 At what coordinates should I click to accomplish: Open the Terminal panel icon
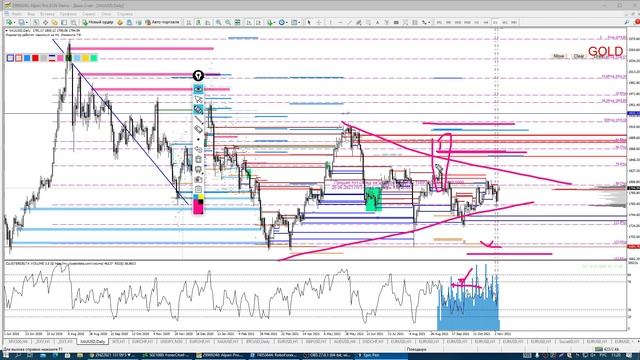coord(64,22)
